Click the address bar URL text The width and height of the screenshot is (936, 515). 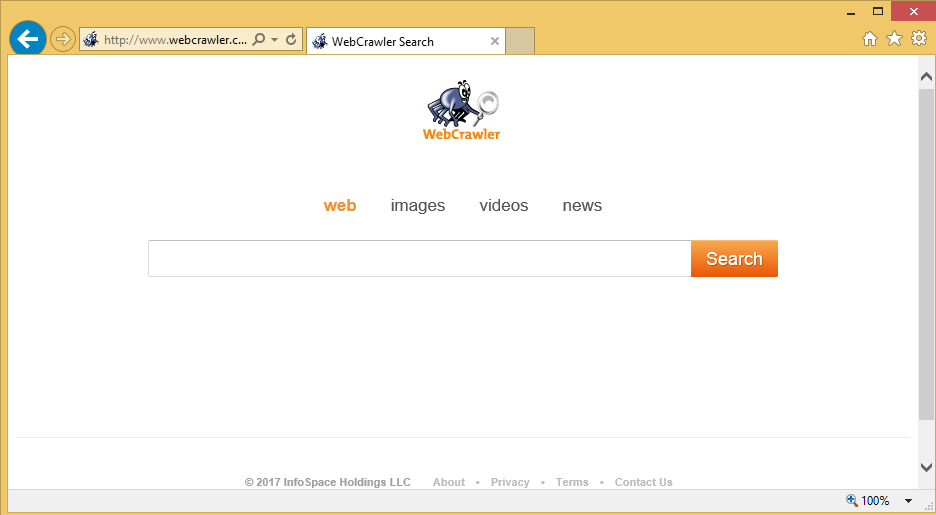[x=176, y=39]
